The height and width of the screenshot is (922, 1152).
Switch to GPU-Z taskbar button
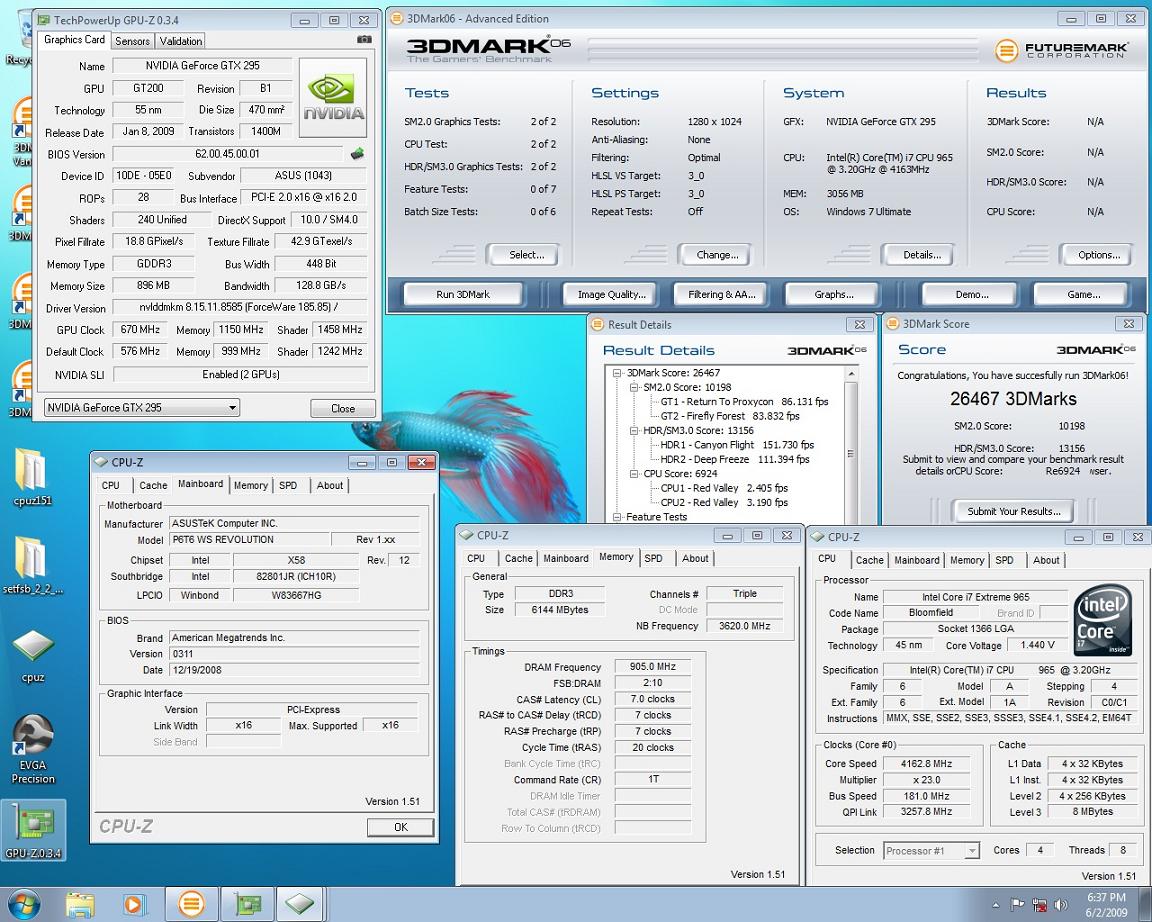click(x=248, y=904)
